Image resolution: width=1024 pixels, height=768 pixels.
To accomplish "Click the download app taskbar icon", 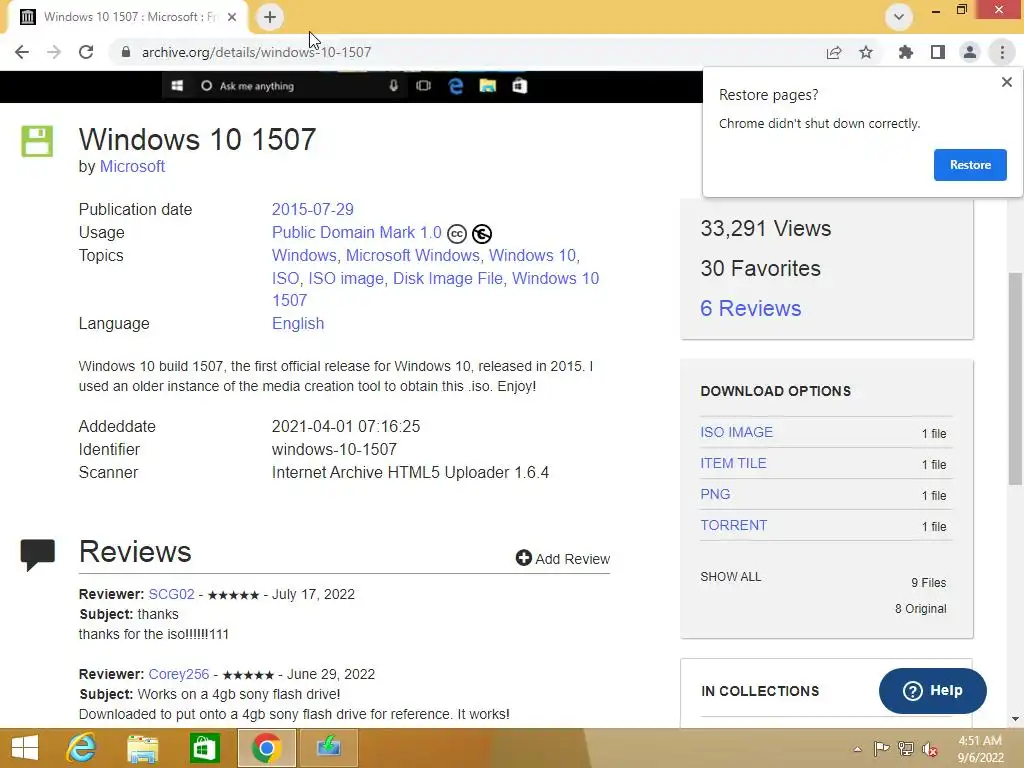I will (x=328, y=748).
